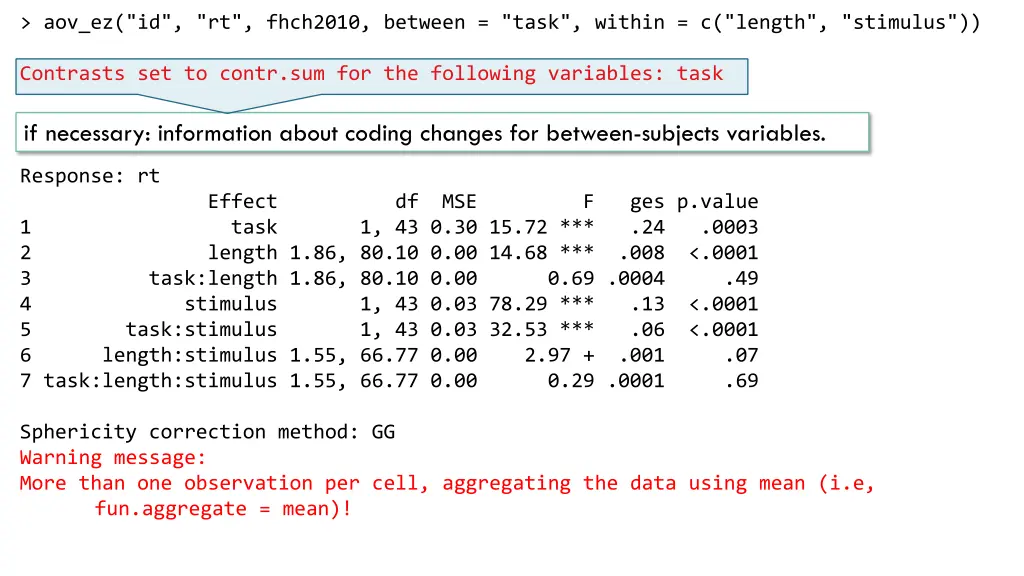Select the 'task:length:stimulus' row label
Image resolution: width=1024 pixels, height=576 pixels.
(x=161, y=381)
